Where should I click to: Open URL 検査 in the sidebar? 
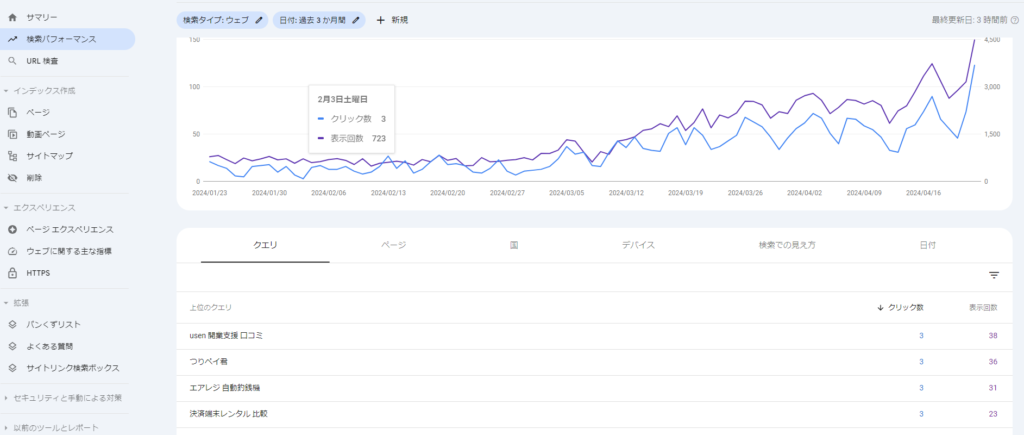coord(42,61)
